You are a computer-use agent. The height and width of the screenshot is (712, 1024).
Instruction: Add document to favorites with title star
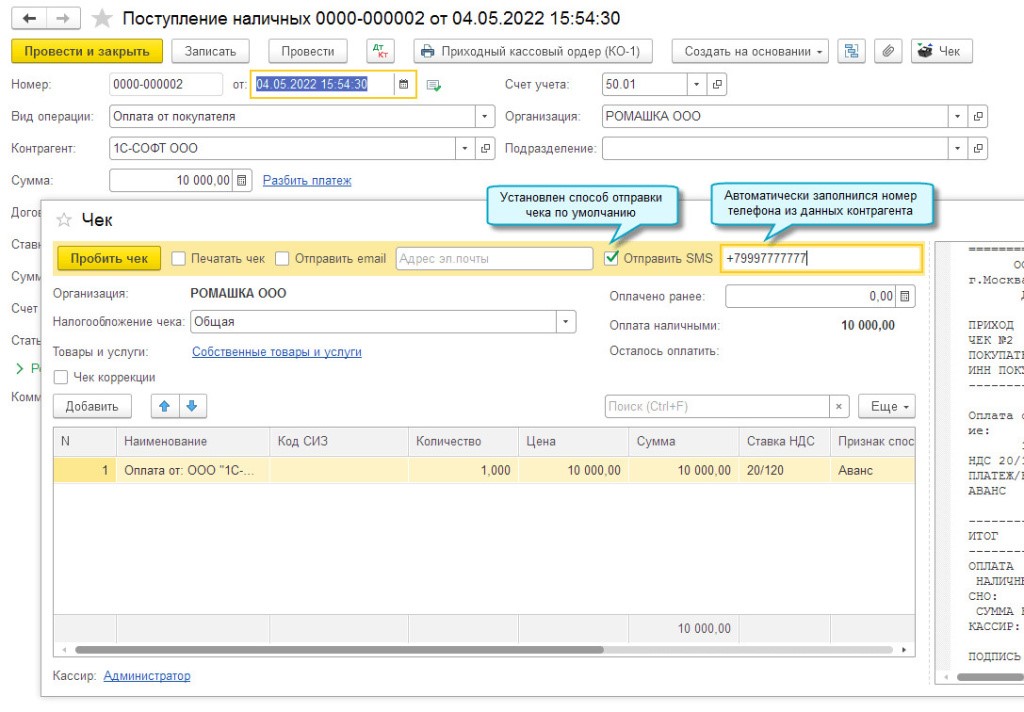point(102,18)
